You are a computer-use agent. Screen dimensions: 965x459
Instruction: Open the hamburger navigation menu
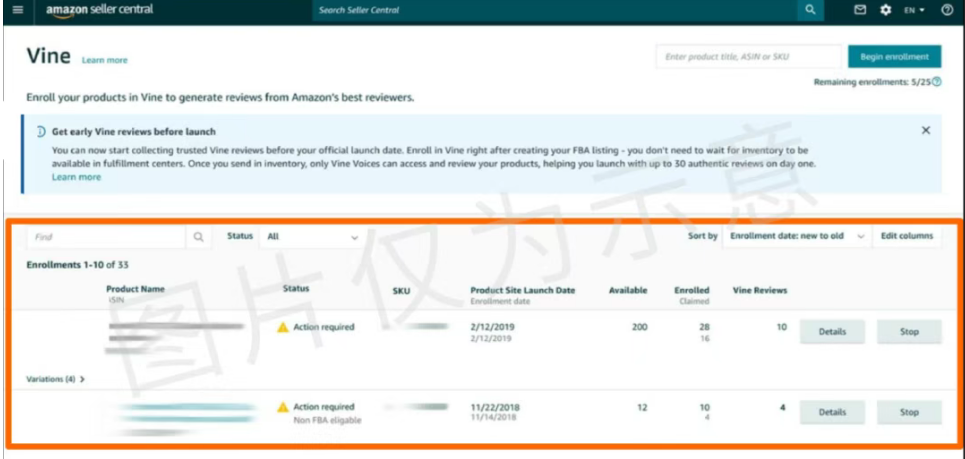tap(17, 10)
